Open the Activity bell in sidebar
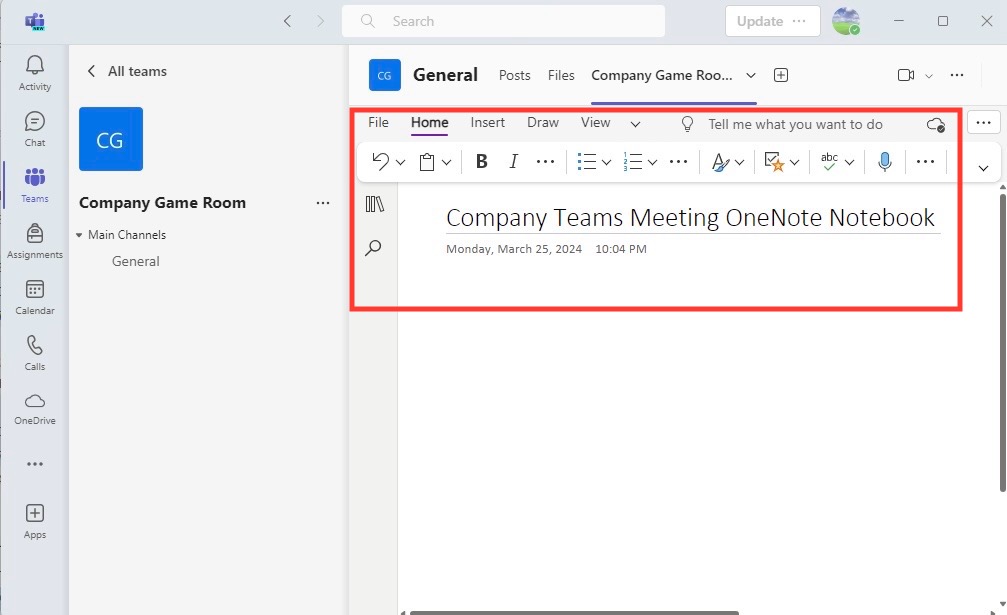This screenshot has height=615, width=1007. coord(35,73)
